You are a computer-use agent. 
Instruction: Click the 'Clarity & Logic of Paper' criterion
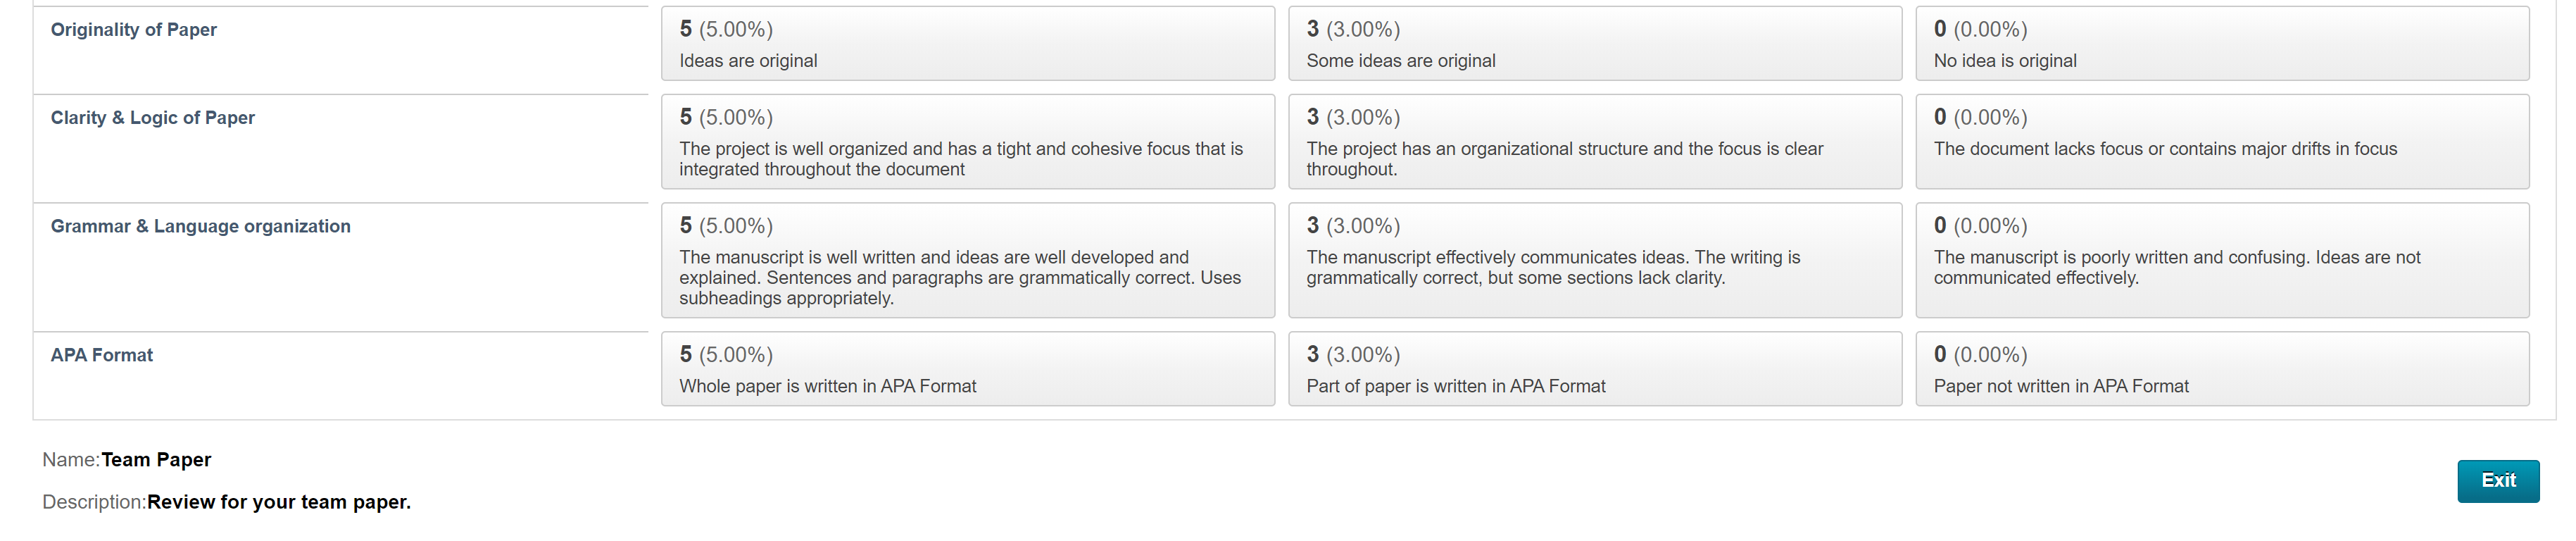[153, 118]
